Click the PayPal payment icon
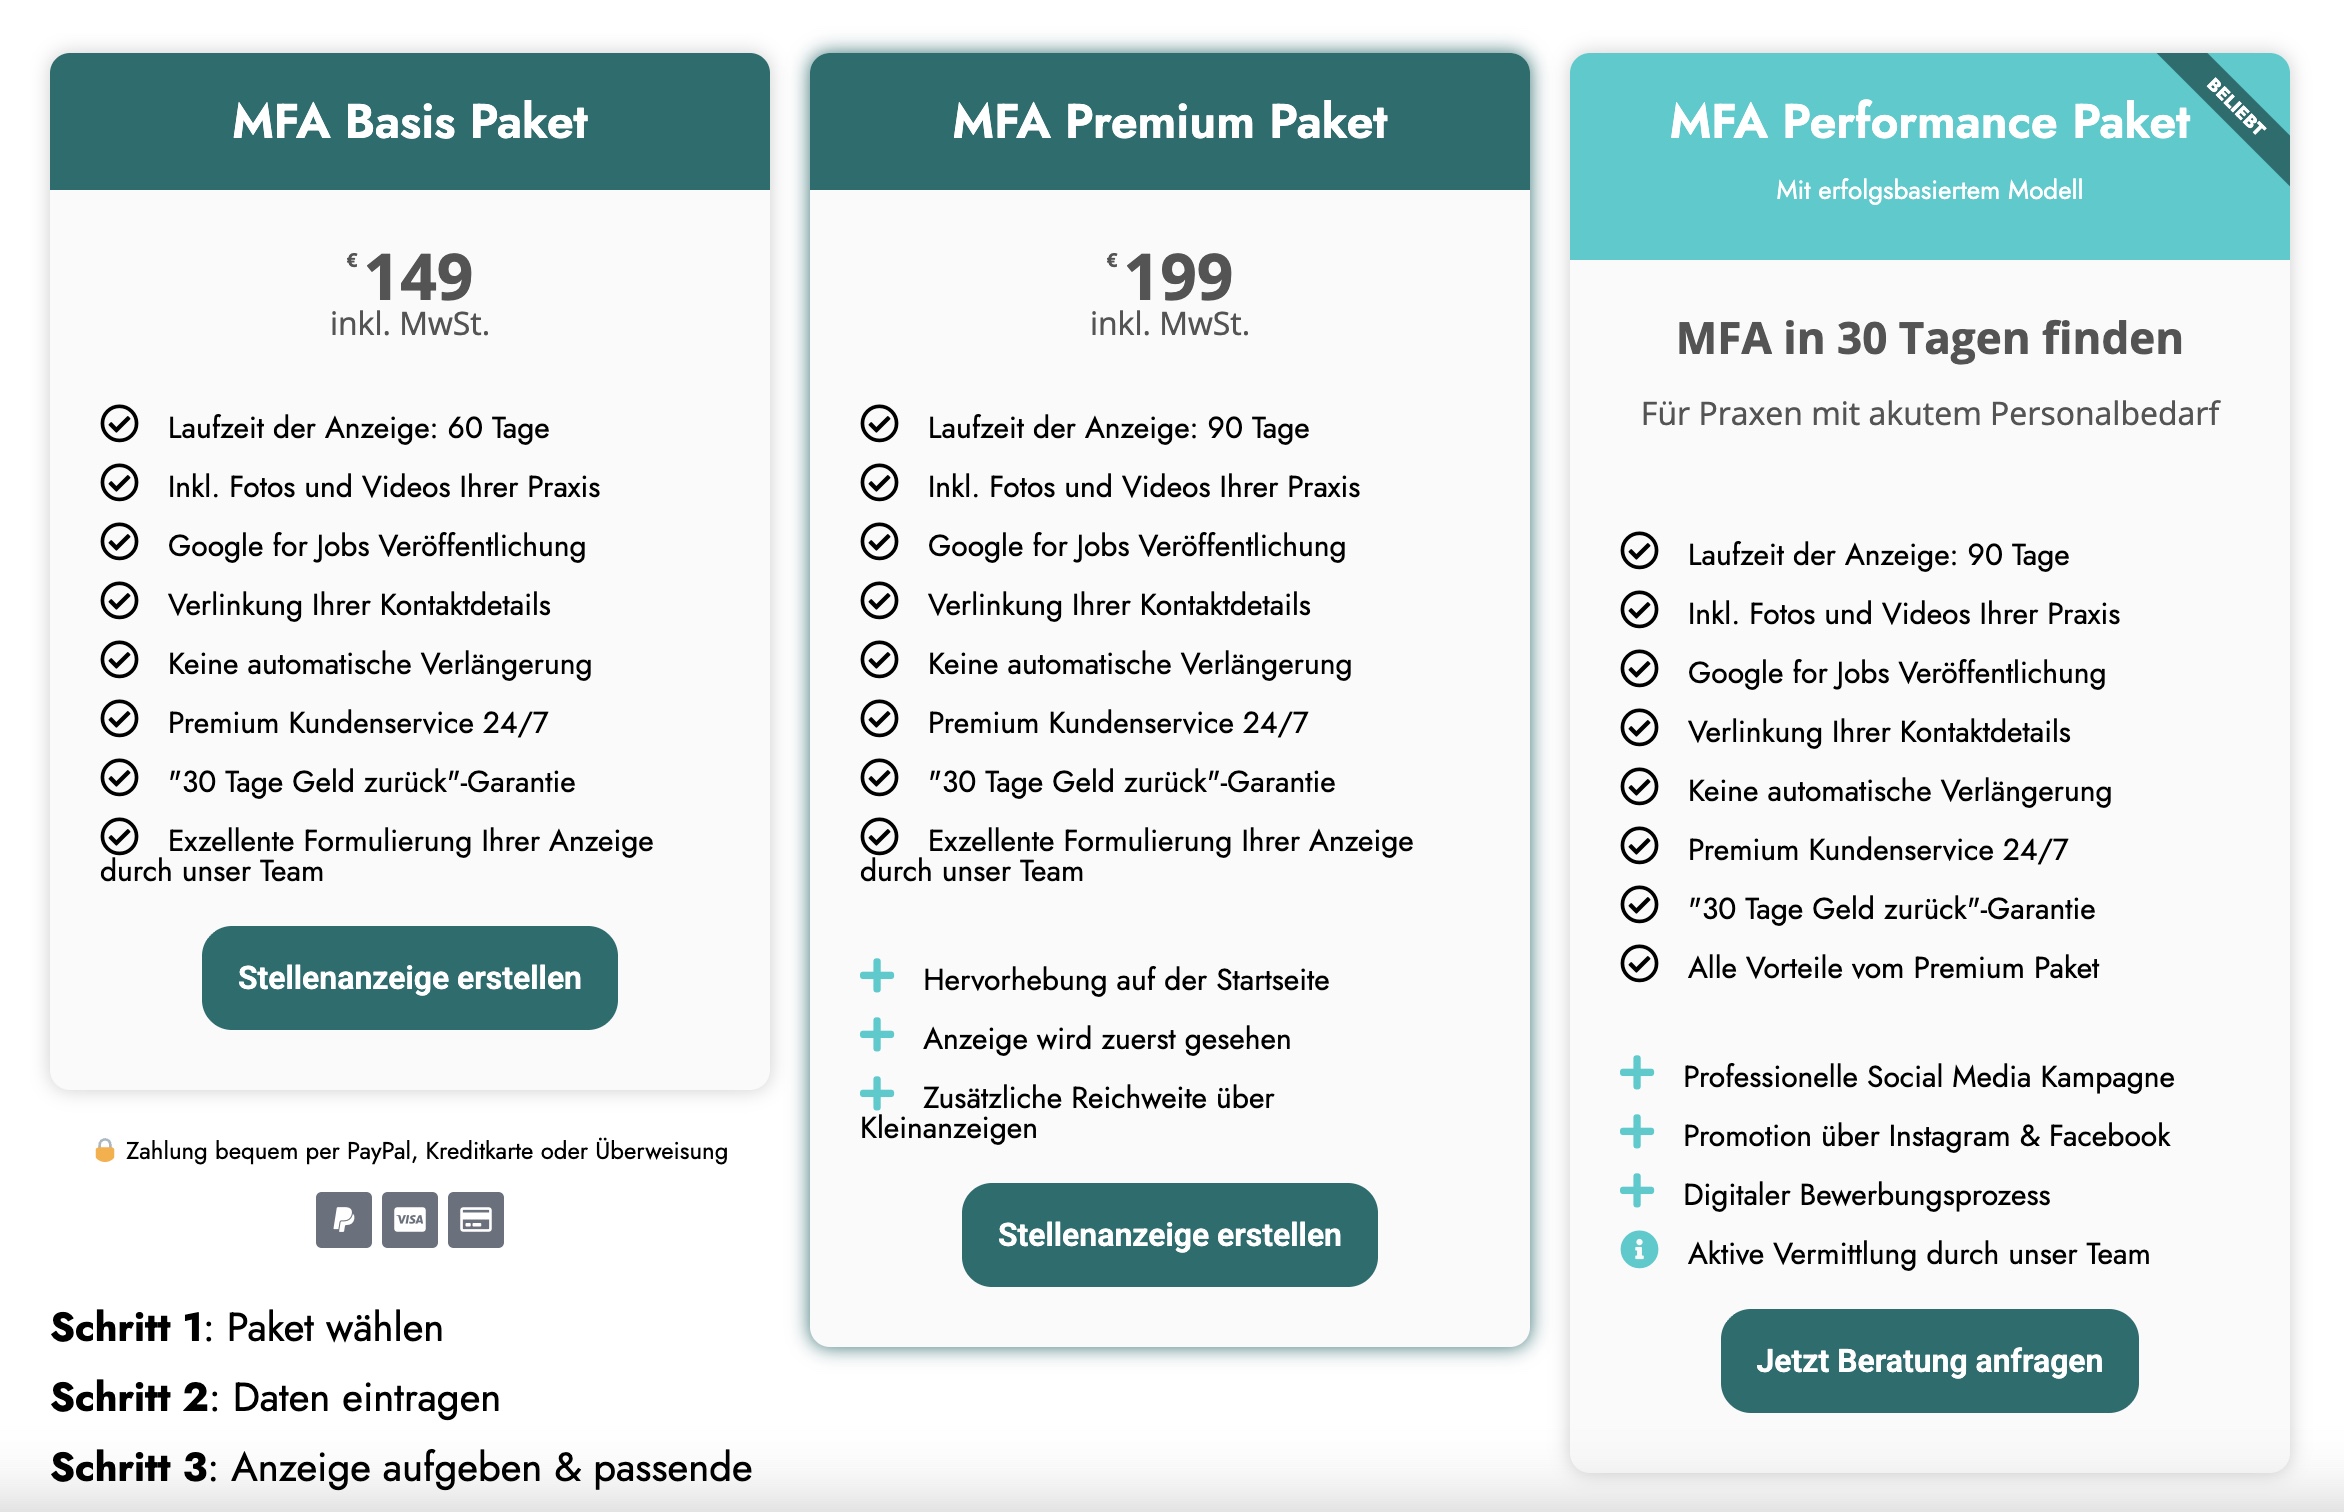This screenshot has width=2344, height=1512. click(343, 1220)
